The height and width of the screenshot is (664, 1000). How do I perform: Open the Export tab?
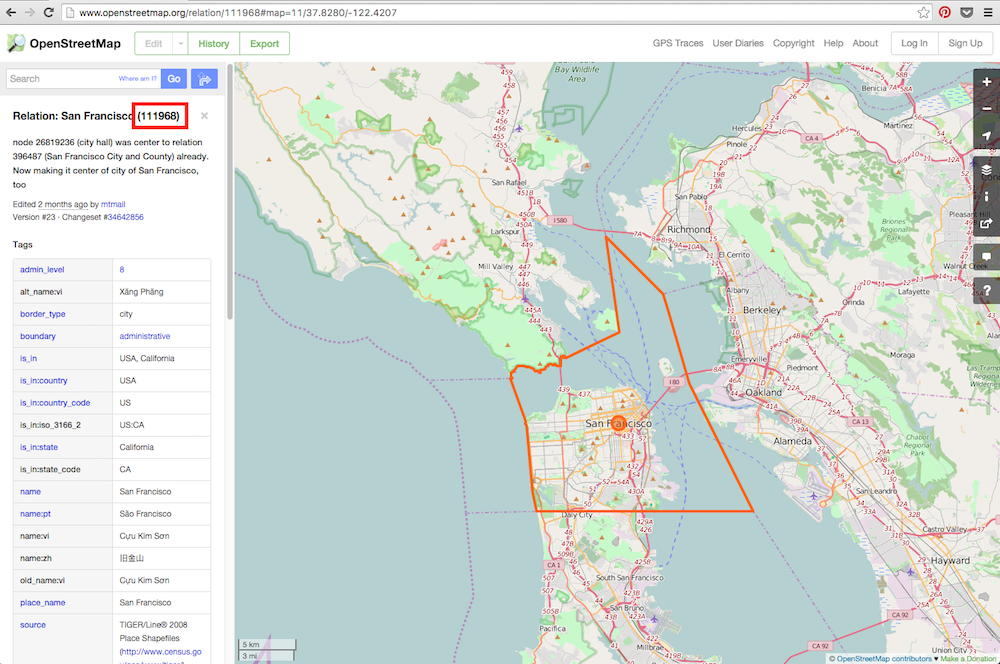[x=264, y=43]
